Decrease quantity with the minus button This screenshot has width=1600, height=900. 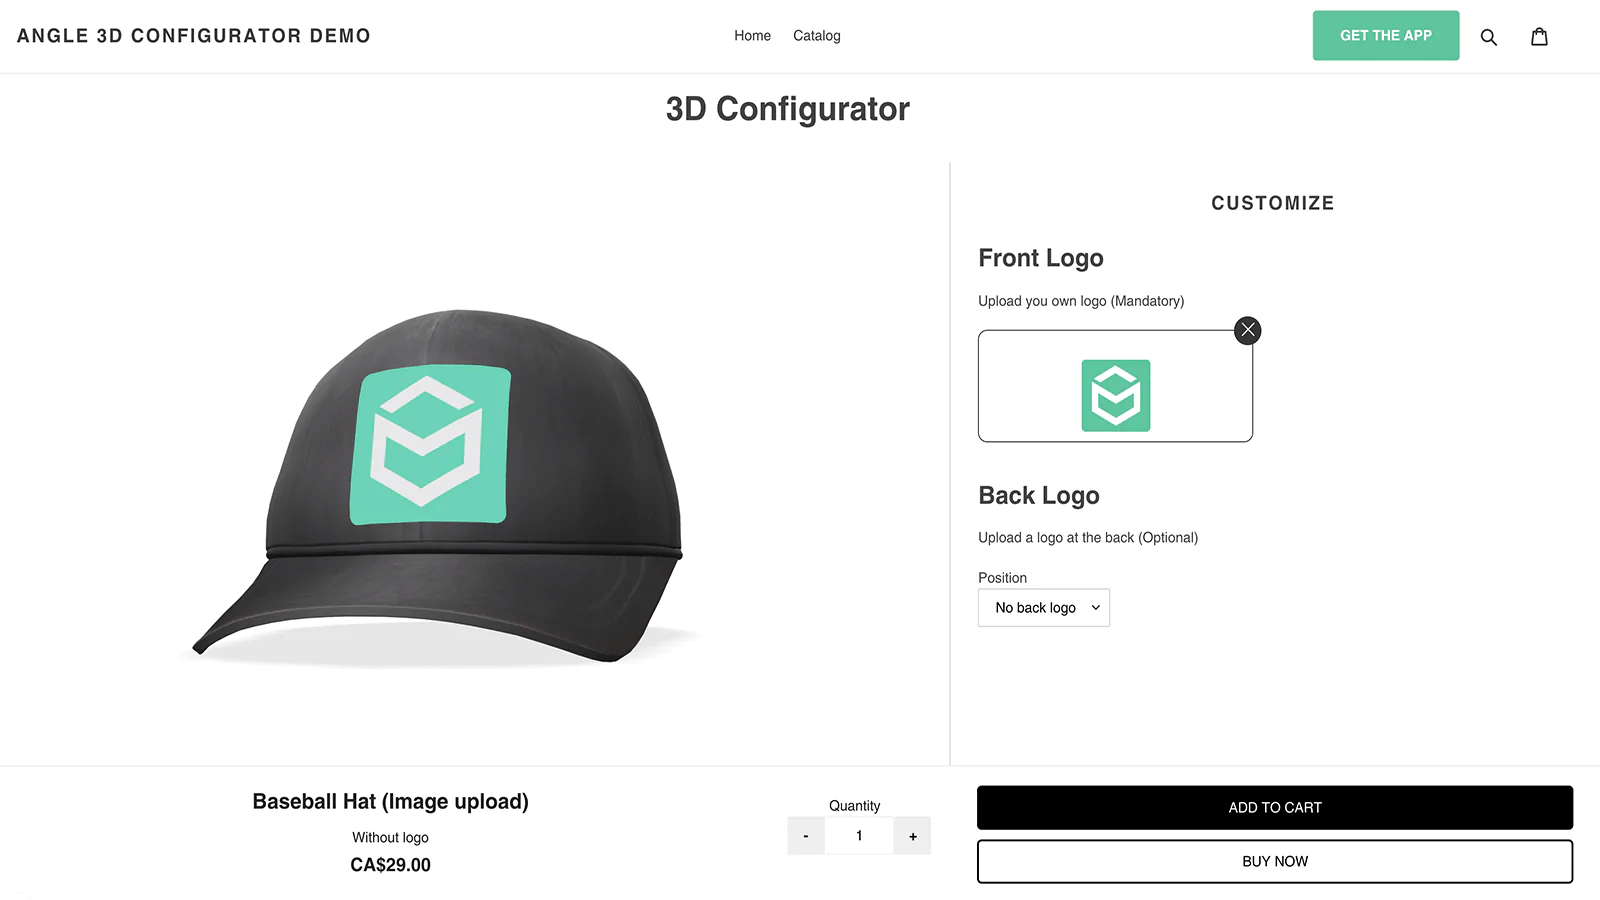pyautogui.click(x=805, y=835)
